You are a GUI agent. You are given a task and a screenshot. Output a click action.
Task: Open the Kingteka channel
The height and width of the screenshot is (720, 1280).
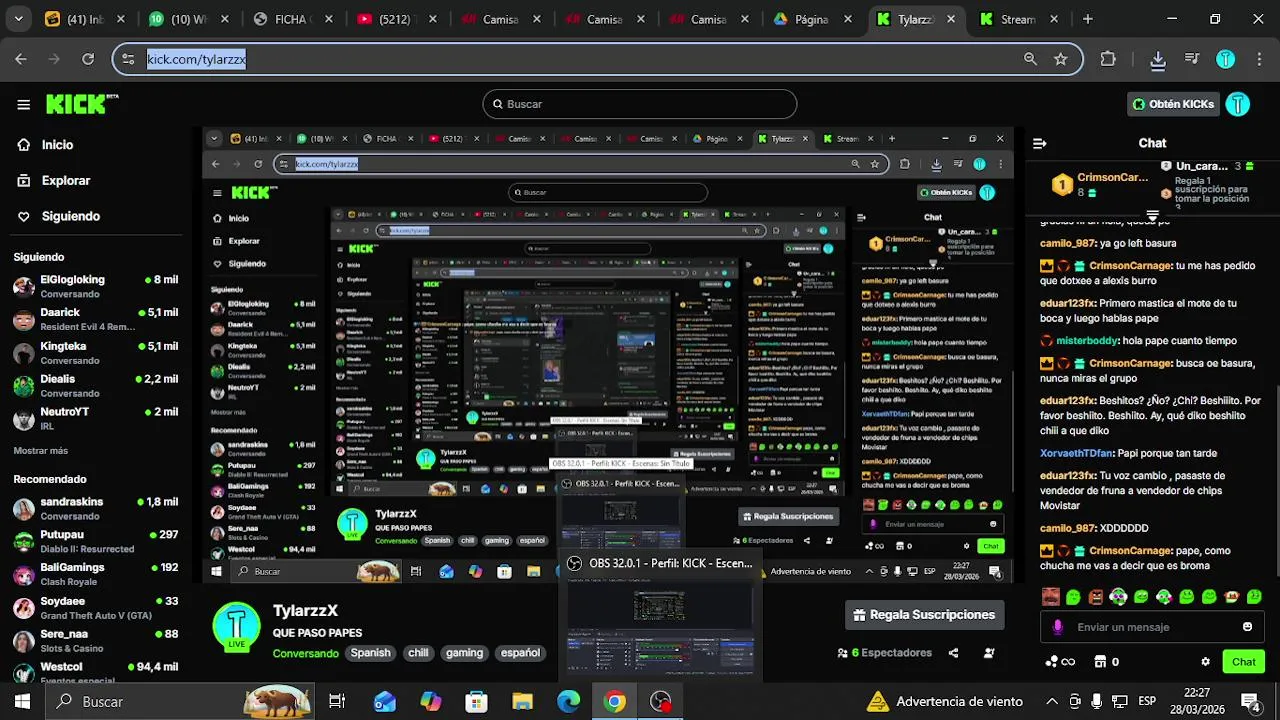[95, 353]
